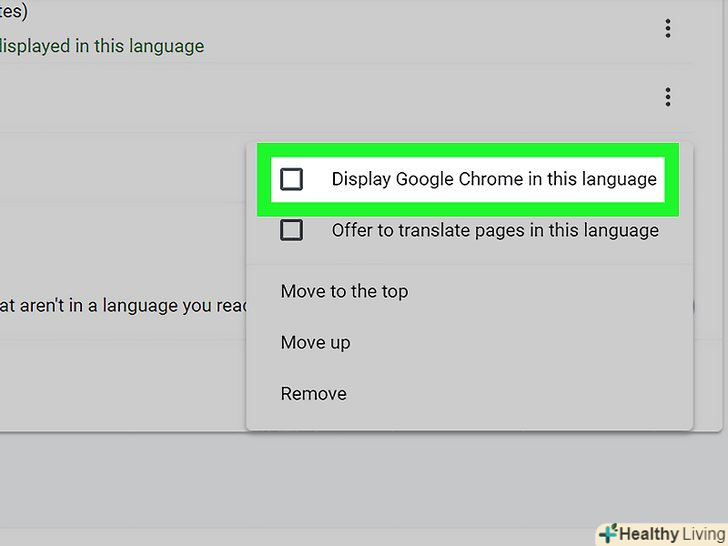
Task: Check Display Google Chrome in this language
Action: pos(292,179)
